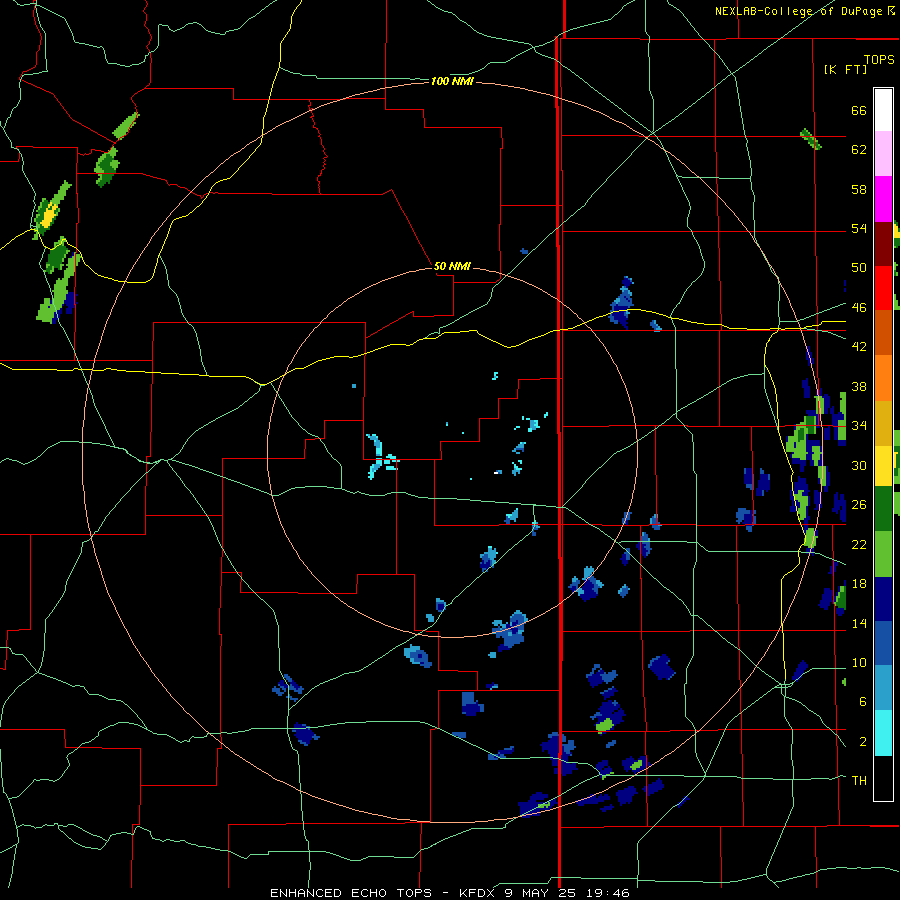Select the dark red legend swatch

883,243
